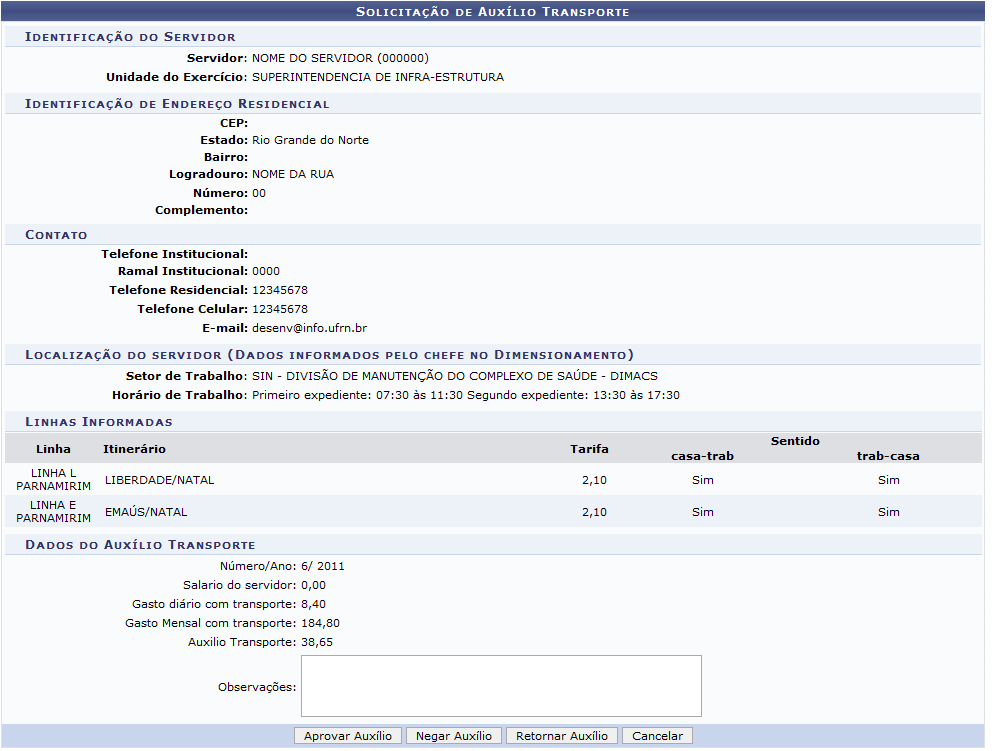
Task: Click the Aprovar Auxílio button
Action: (x=348, y=736)
